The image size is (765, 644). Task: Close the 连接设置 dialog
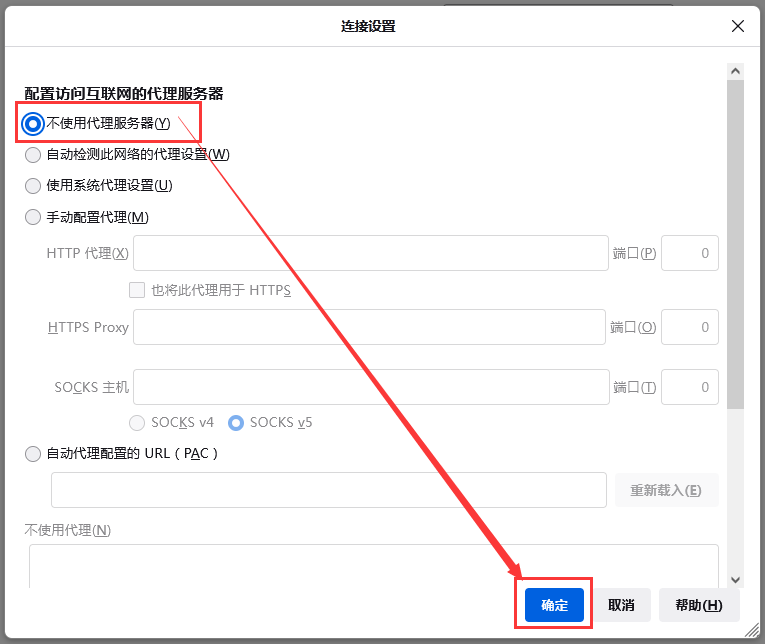[738, 26]
